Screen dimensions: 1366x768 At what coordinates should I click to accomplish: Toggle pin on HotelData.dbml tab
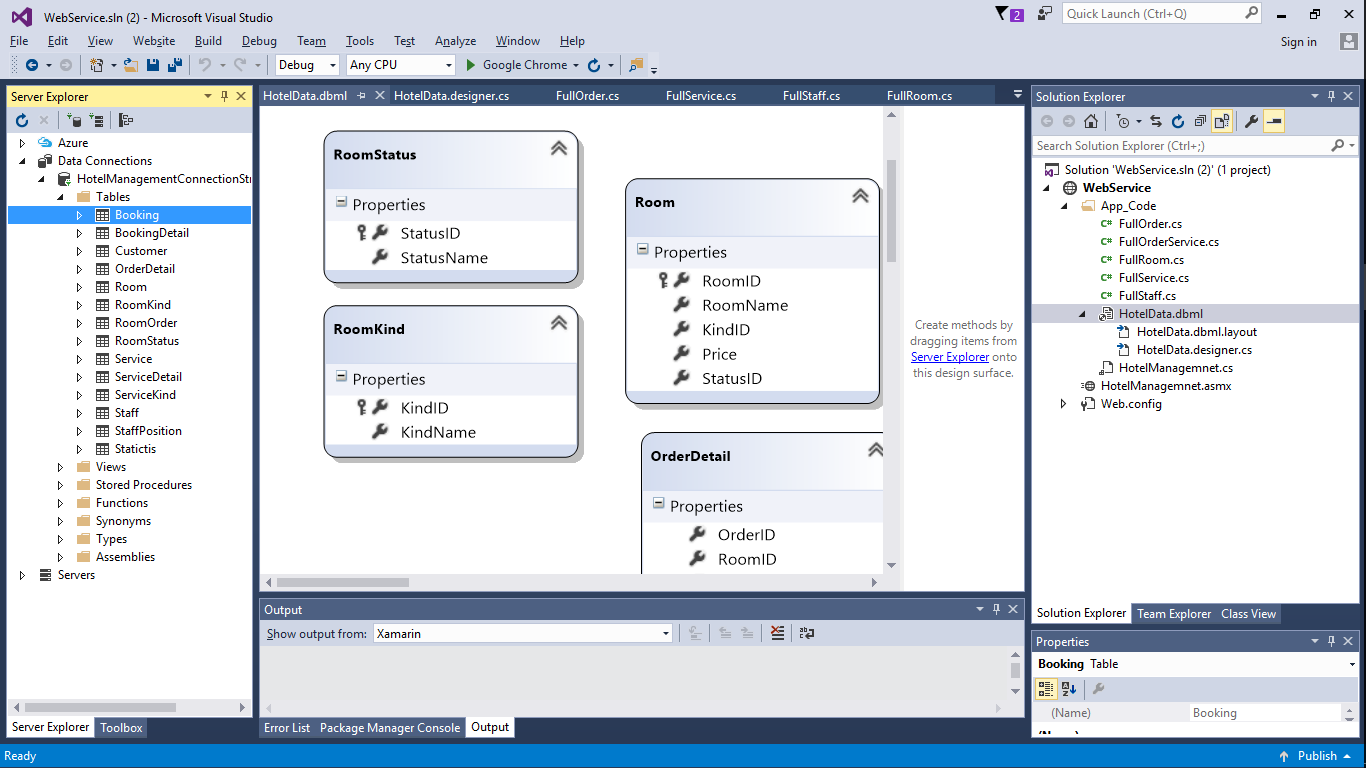[x=362, y=96]
